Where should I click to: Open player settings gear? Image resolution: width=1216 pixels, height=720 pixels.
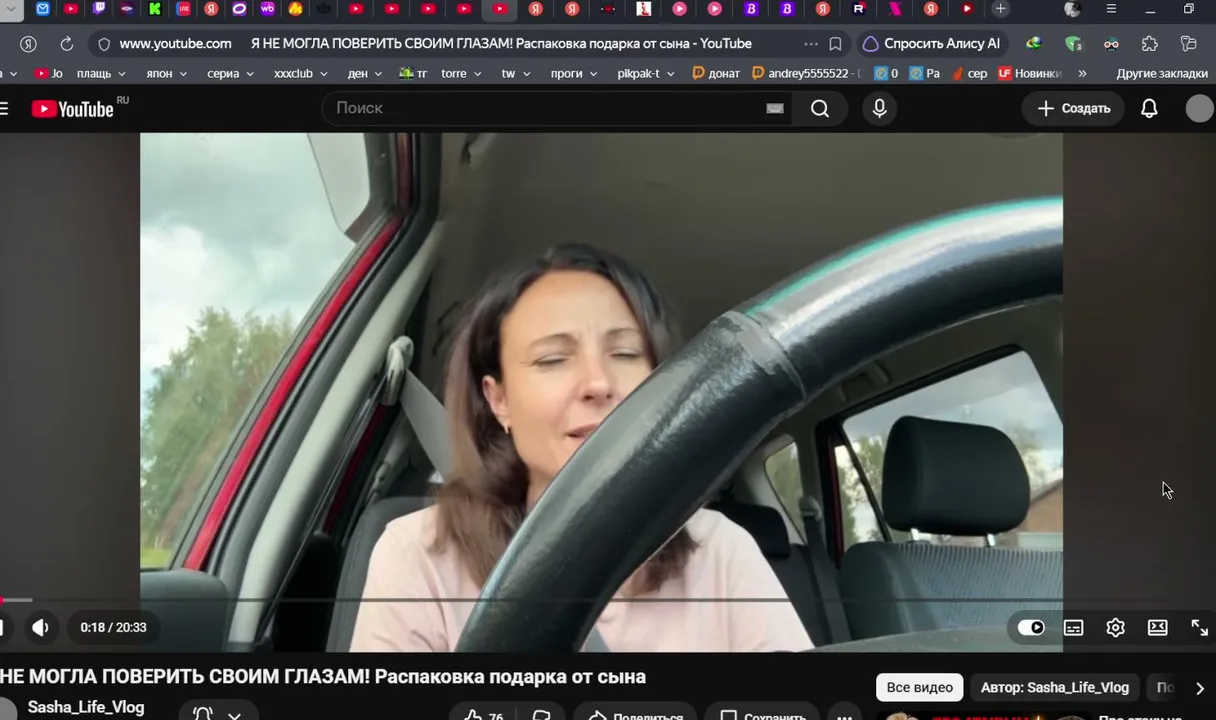click(x=1116, y=627)
